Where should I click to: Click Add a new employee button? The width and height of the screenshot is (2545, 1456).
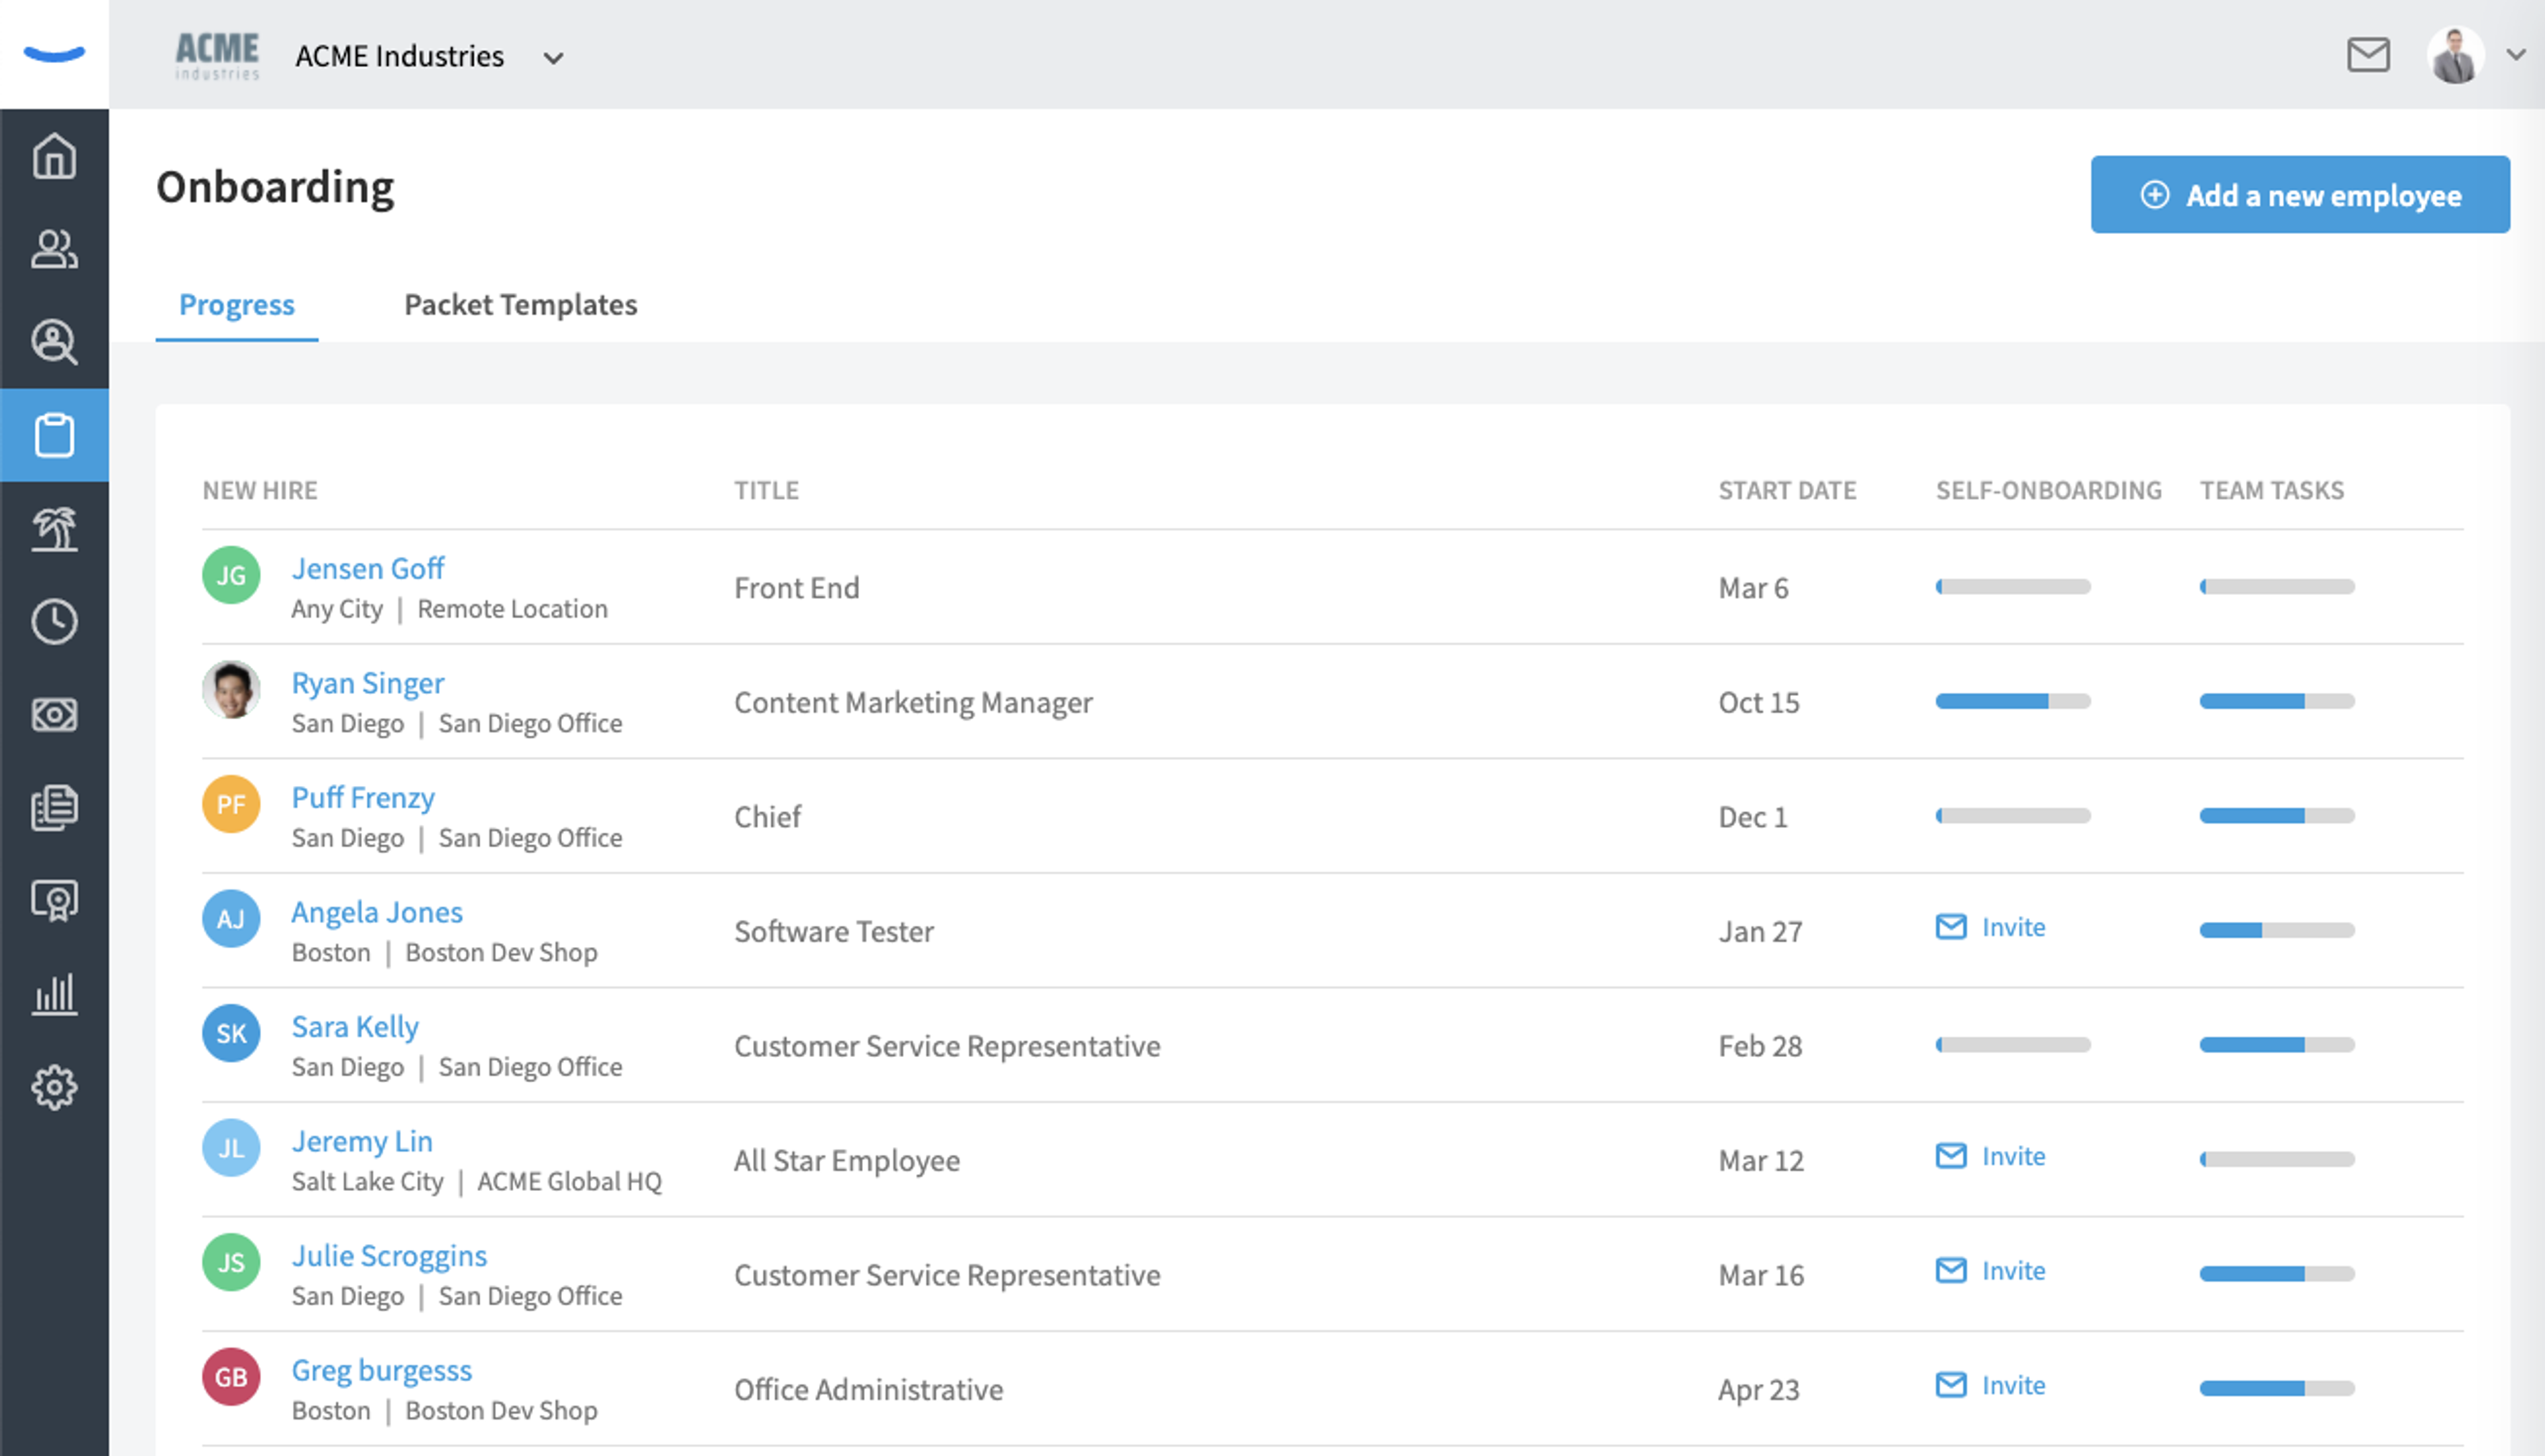pyautogui.click(x=2300, y=195)
